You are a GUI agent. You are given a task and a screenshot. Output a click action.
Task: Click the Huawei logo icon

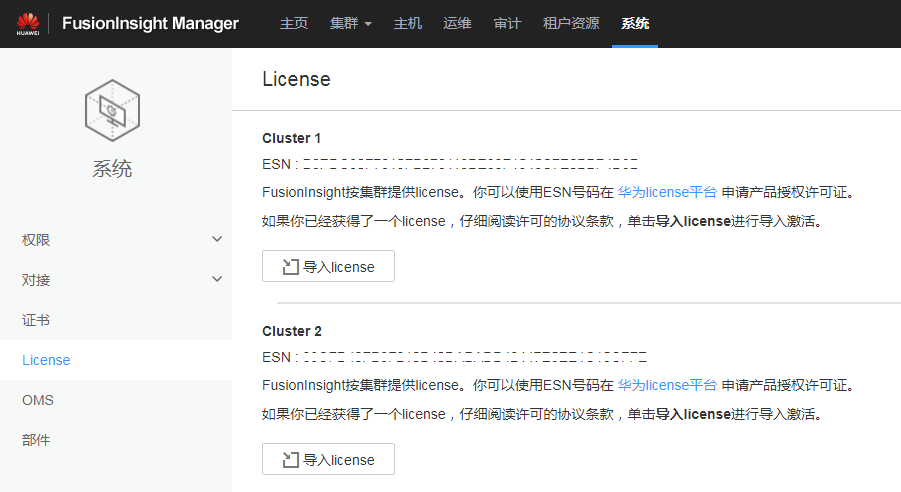point(28,24)
